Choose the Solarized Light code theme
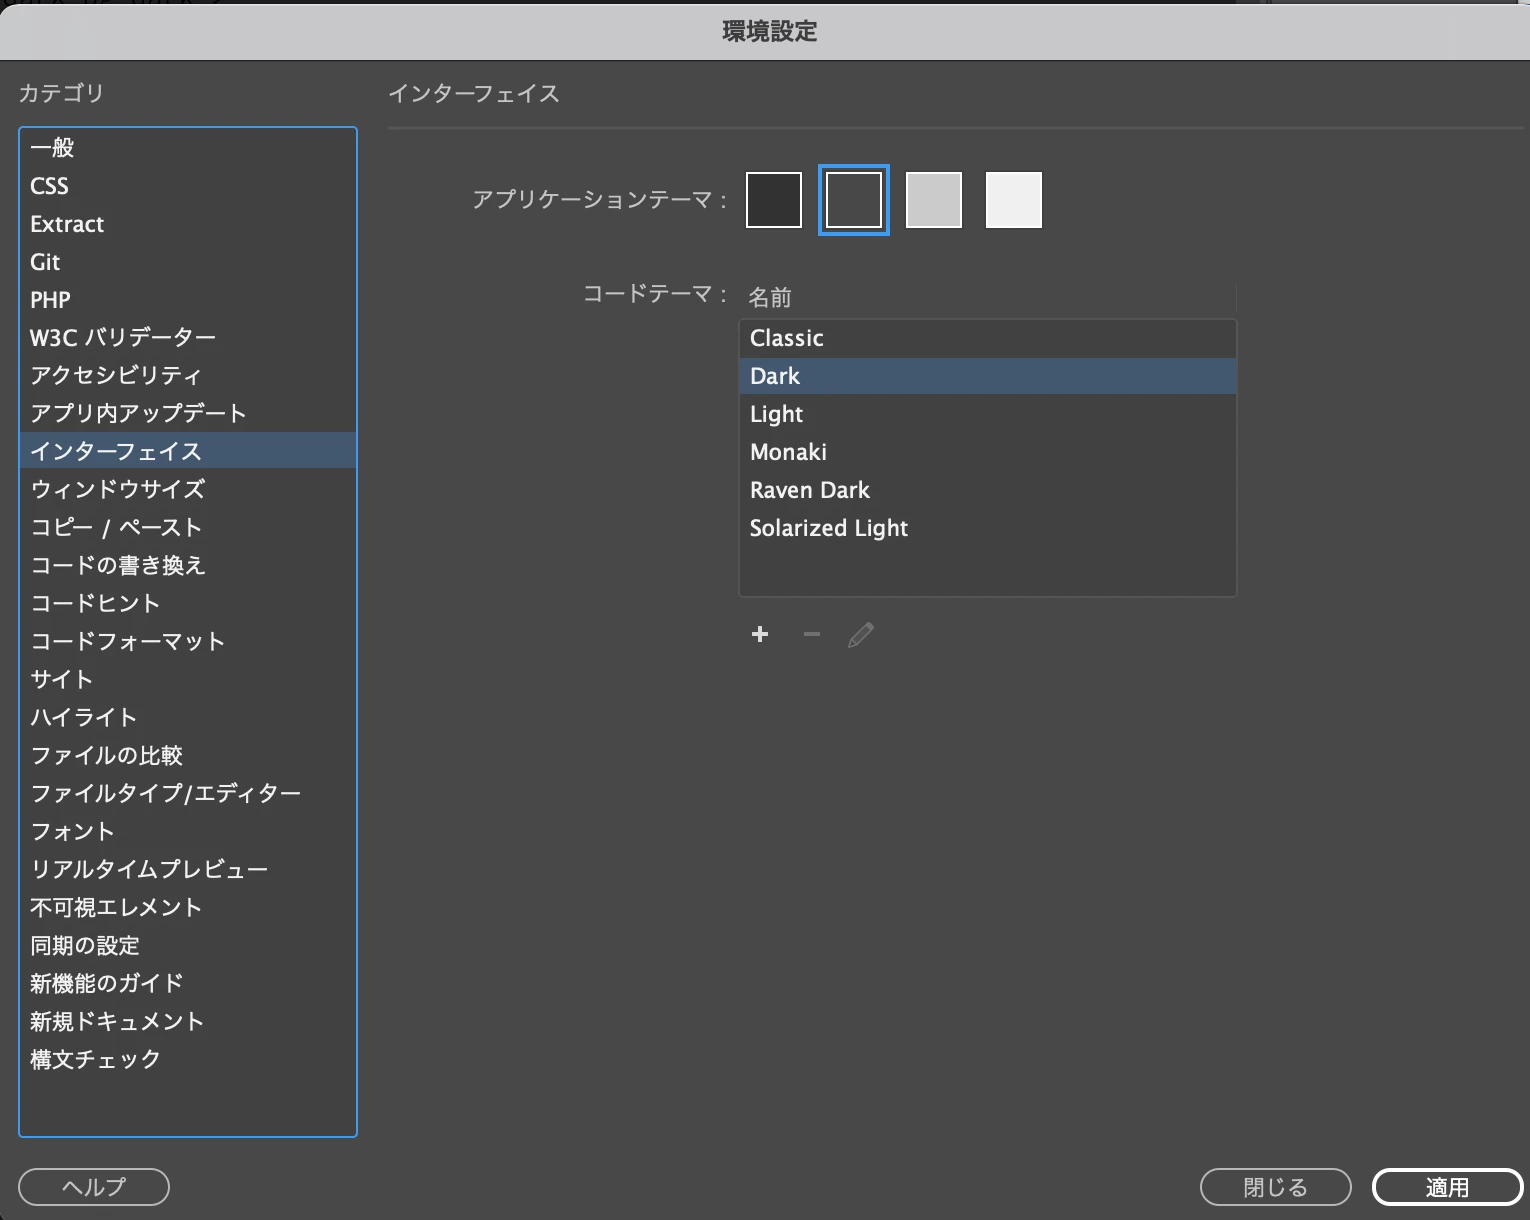Image resolution: width=1530 pixels, height=1220 pixels. pos(988,528)
